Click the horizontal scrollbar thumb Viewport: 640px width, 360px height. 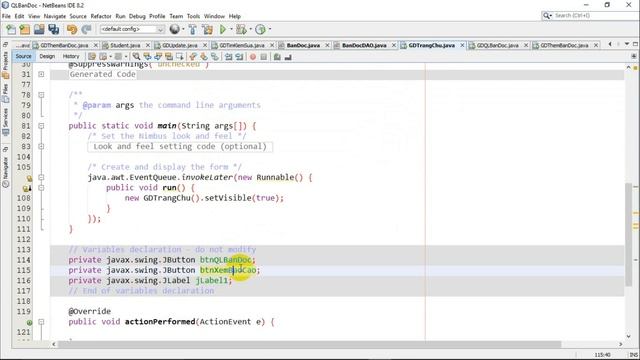(310, 344)
